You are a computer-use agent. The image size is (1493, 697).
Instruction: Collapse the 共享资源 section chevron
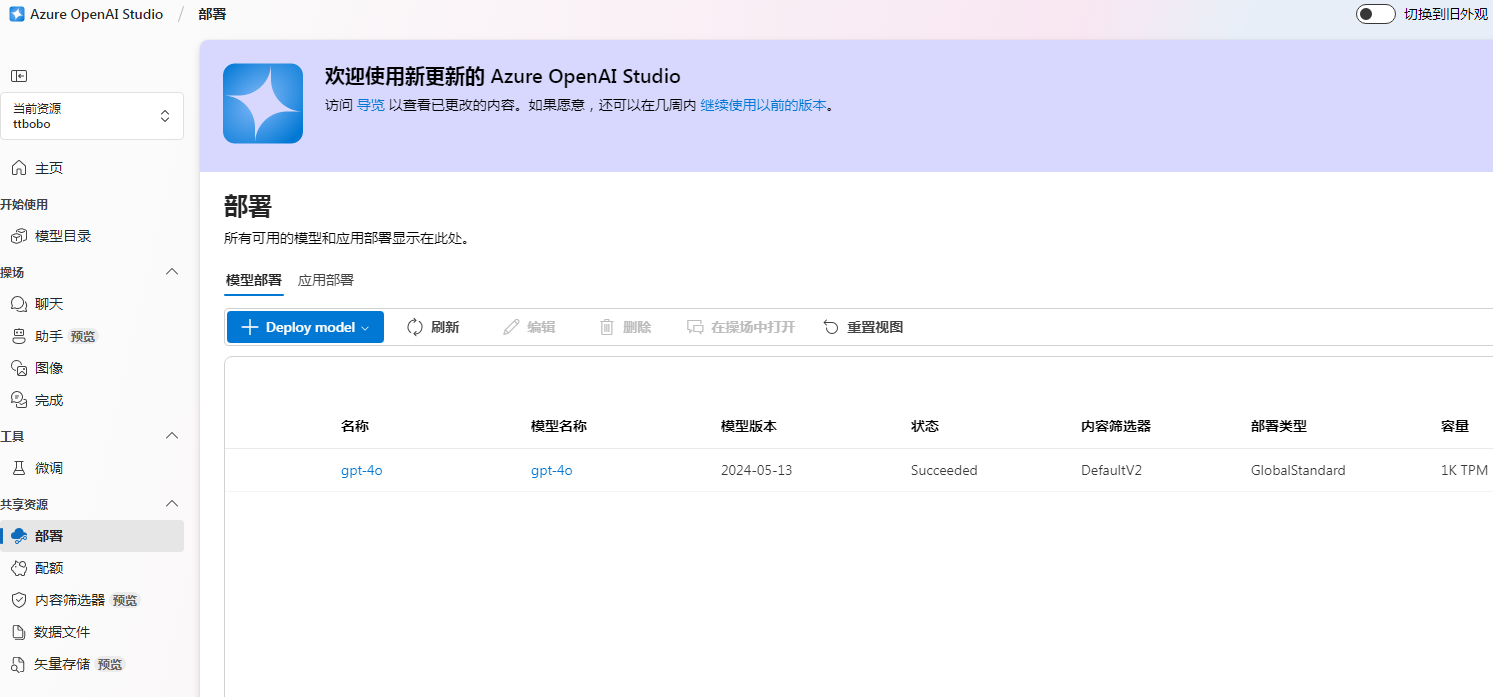pyautogui.click(x=172, y=504)
